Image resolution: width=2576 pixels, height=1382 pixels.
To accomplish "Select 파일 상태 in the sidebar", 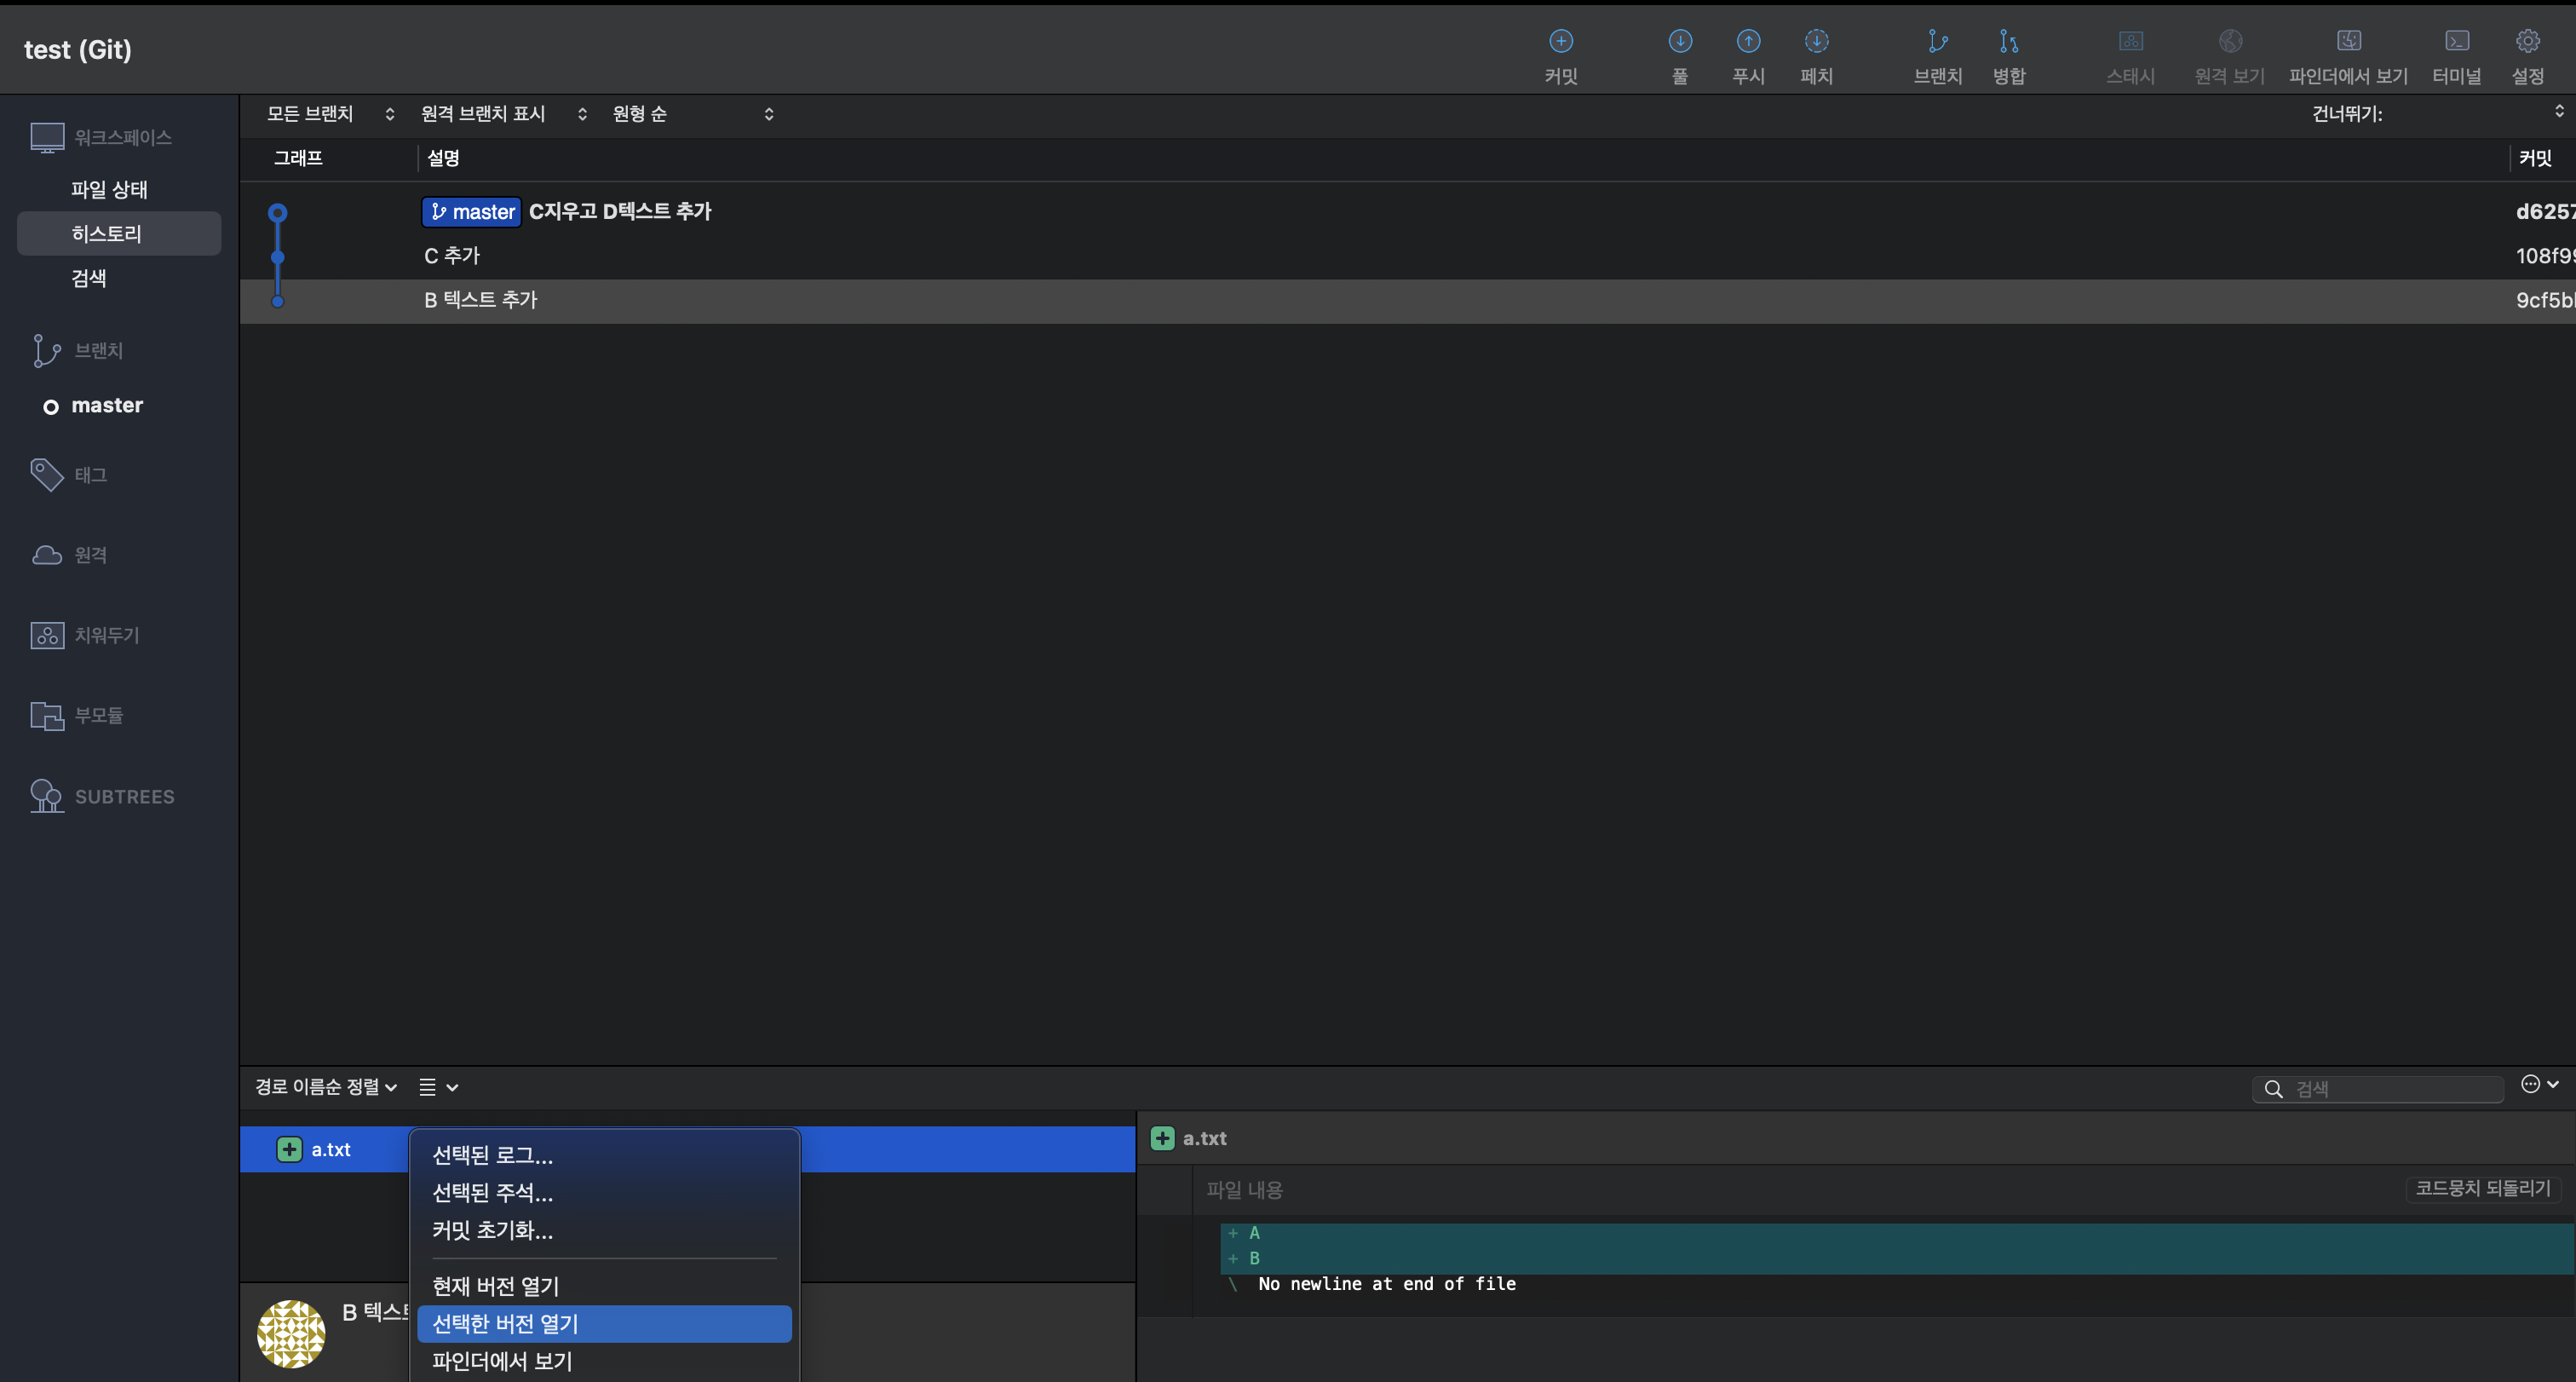I will click(x=109, y=189).
